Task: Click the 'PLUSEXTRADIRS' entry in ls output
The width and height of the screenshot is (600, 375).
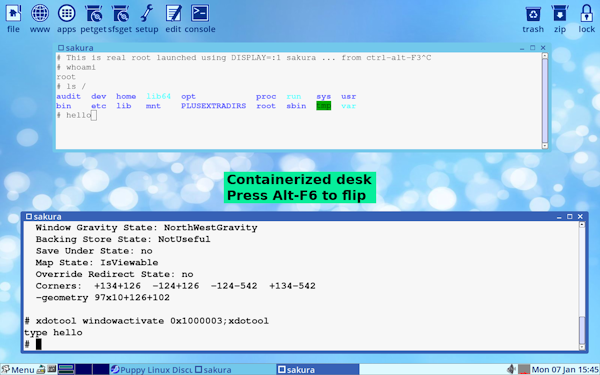Action: coord(214,106)
